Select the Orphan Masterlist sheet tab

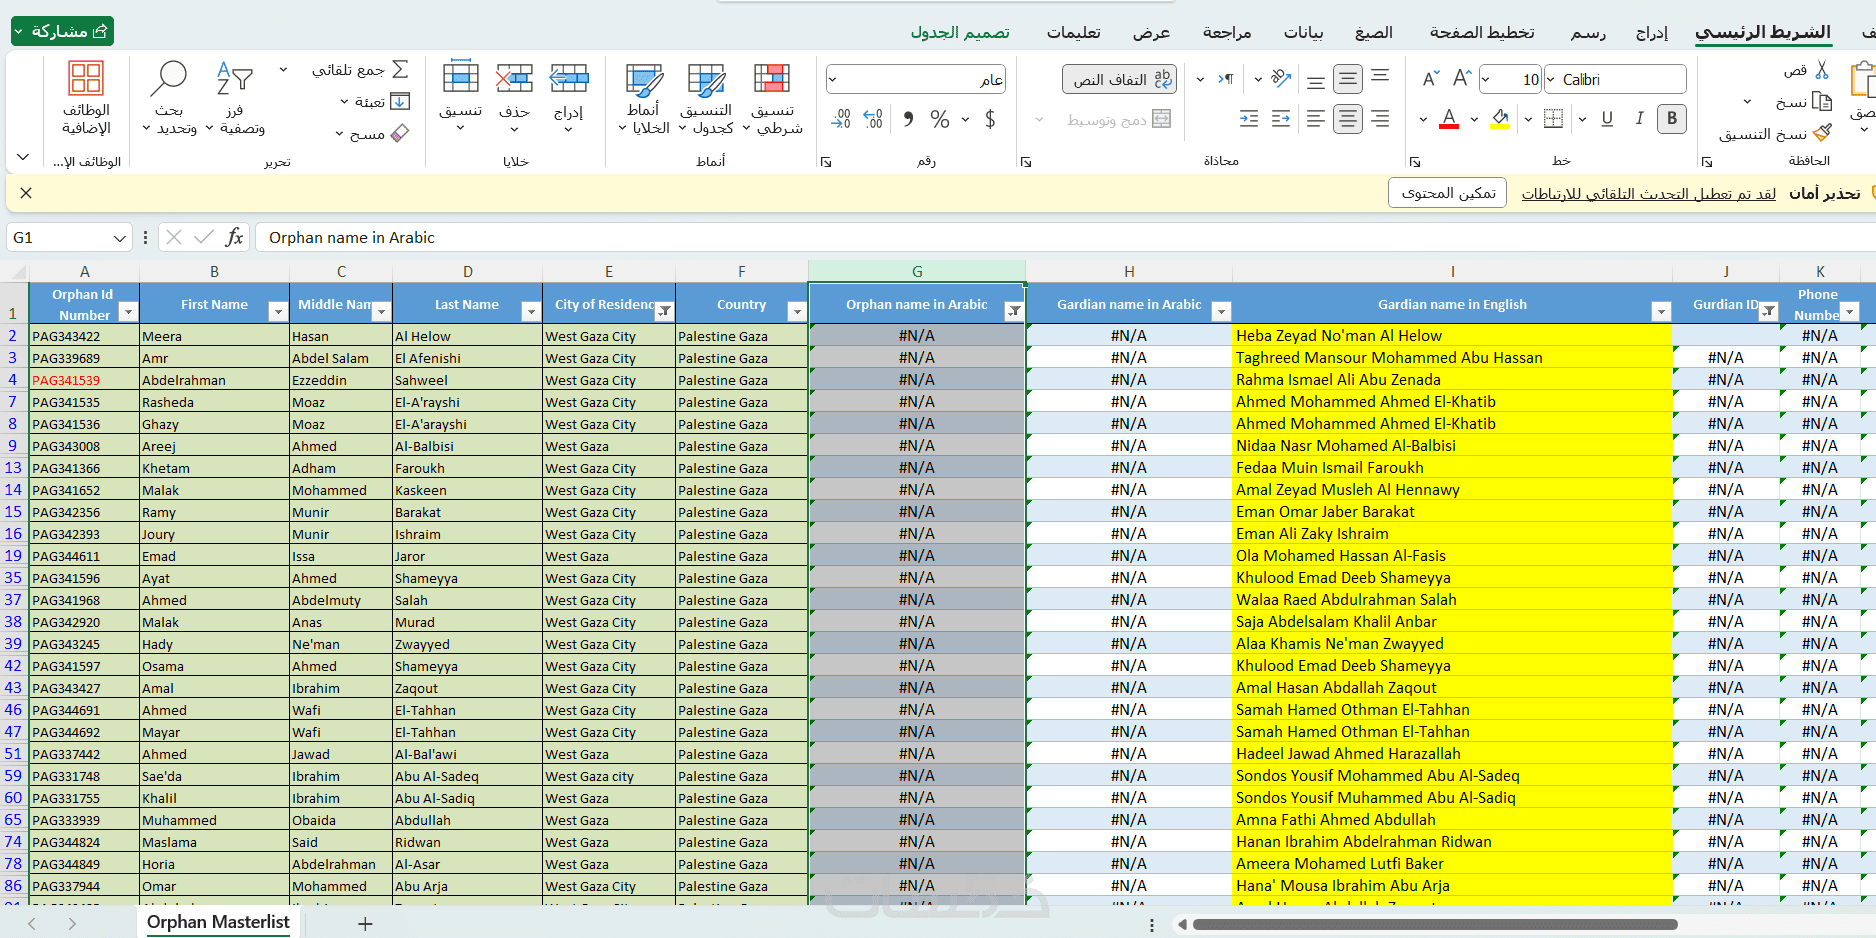coord(218,922)
